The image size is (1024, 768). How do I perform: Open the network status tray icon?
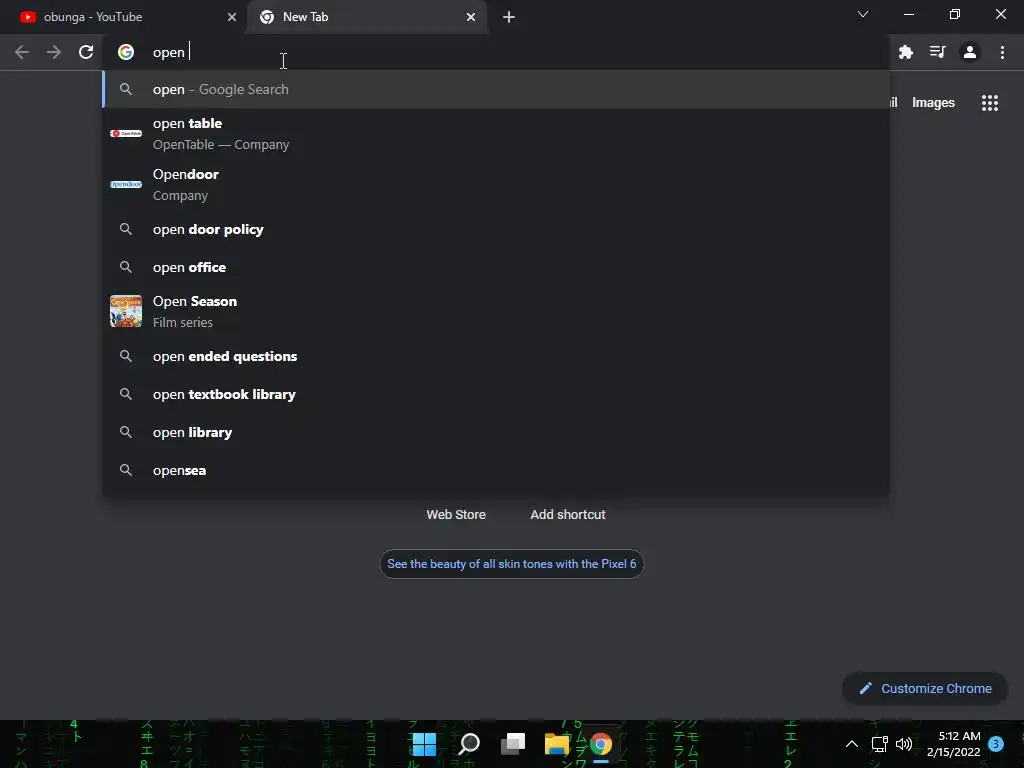(x=880, y=744)
